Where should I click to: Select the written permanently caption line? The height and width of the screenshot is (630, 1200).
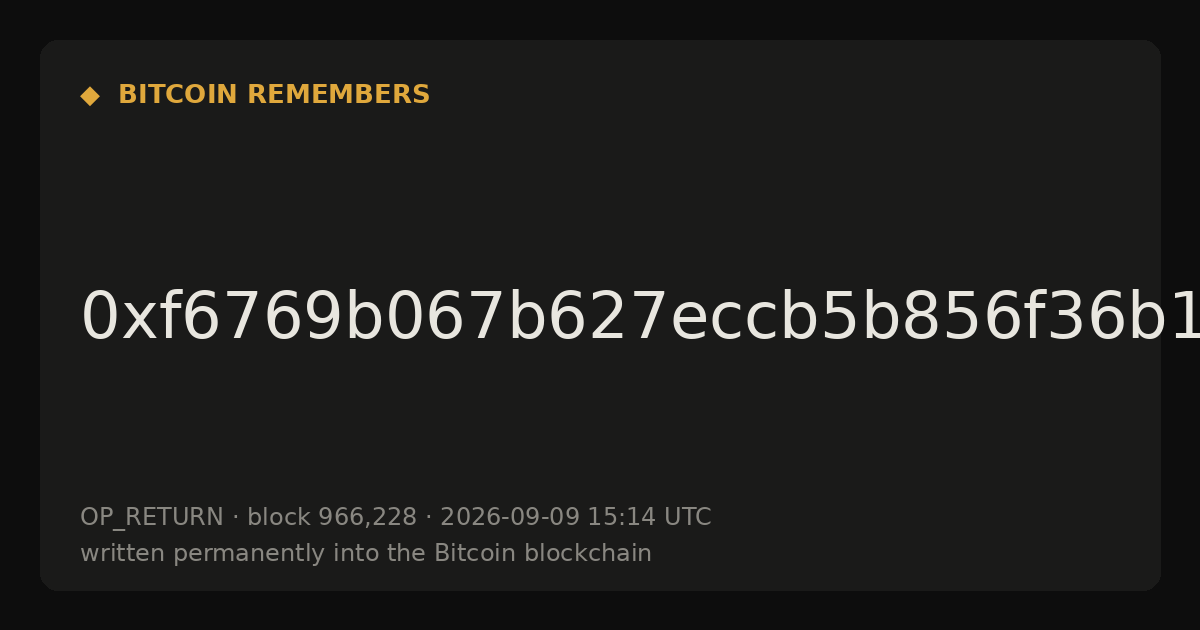pos(366,553)
